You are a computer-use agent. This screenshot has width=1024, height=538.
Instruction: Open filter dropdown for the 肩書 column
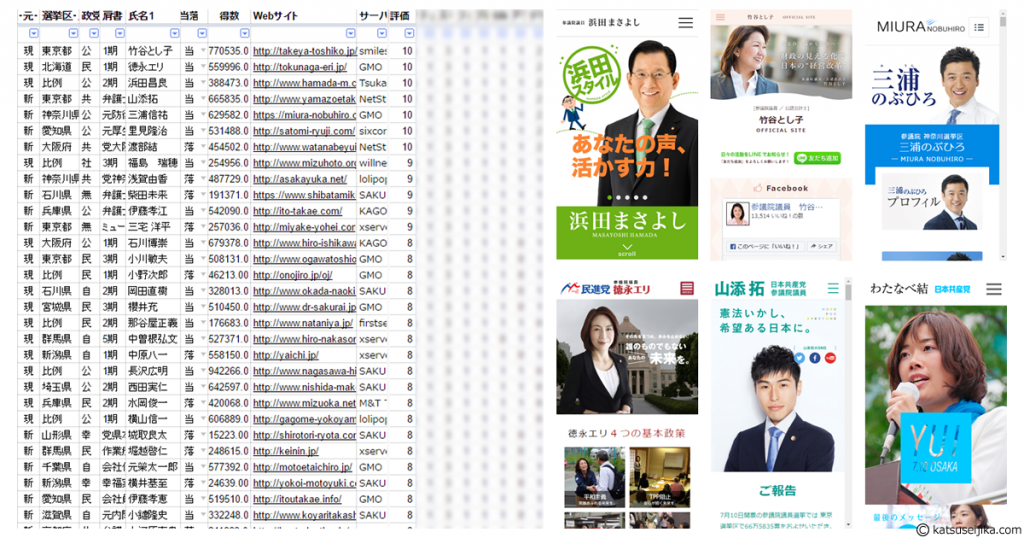coord(120,33)
